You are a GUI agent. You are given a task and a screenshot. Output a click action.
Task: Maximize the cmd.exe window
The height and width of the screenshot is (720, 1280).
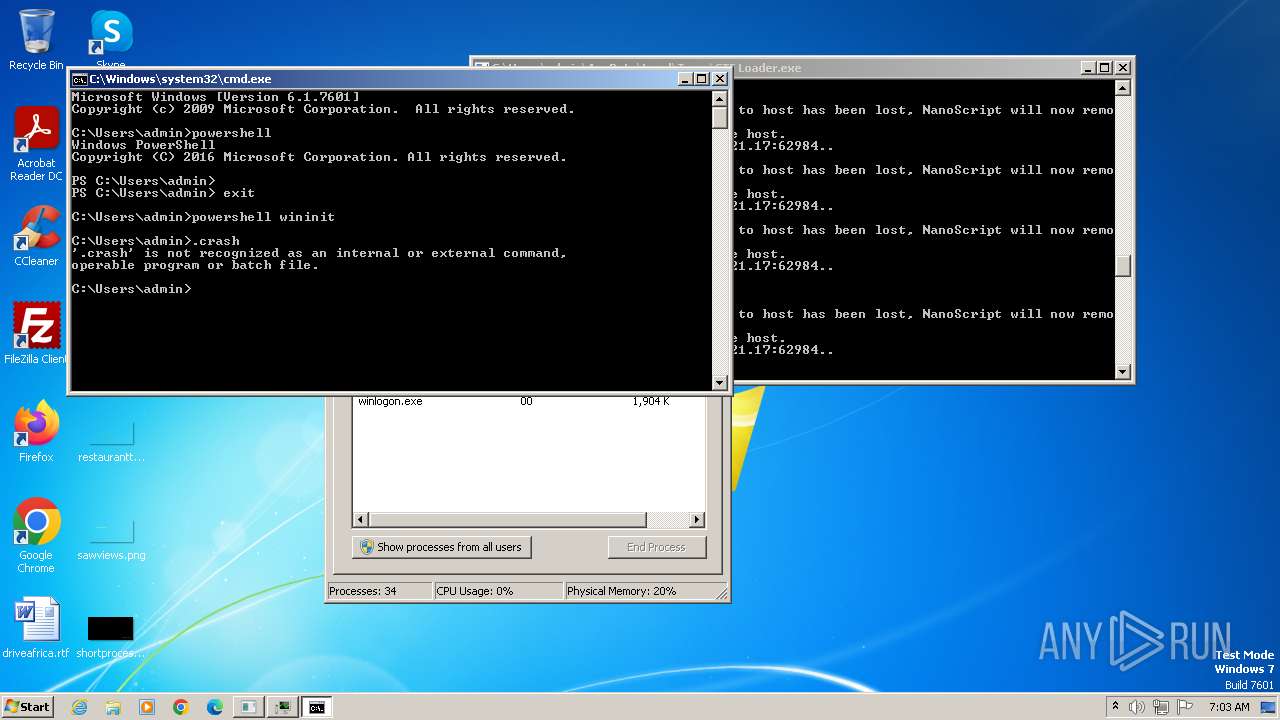tap(702, 79)
